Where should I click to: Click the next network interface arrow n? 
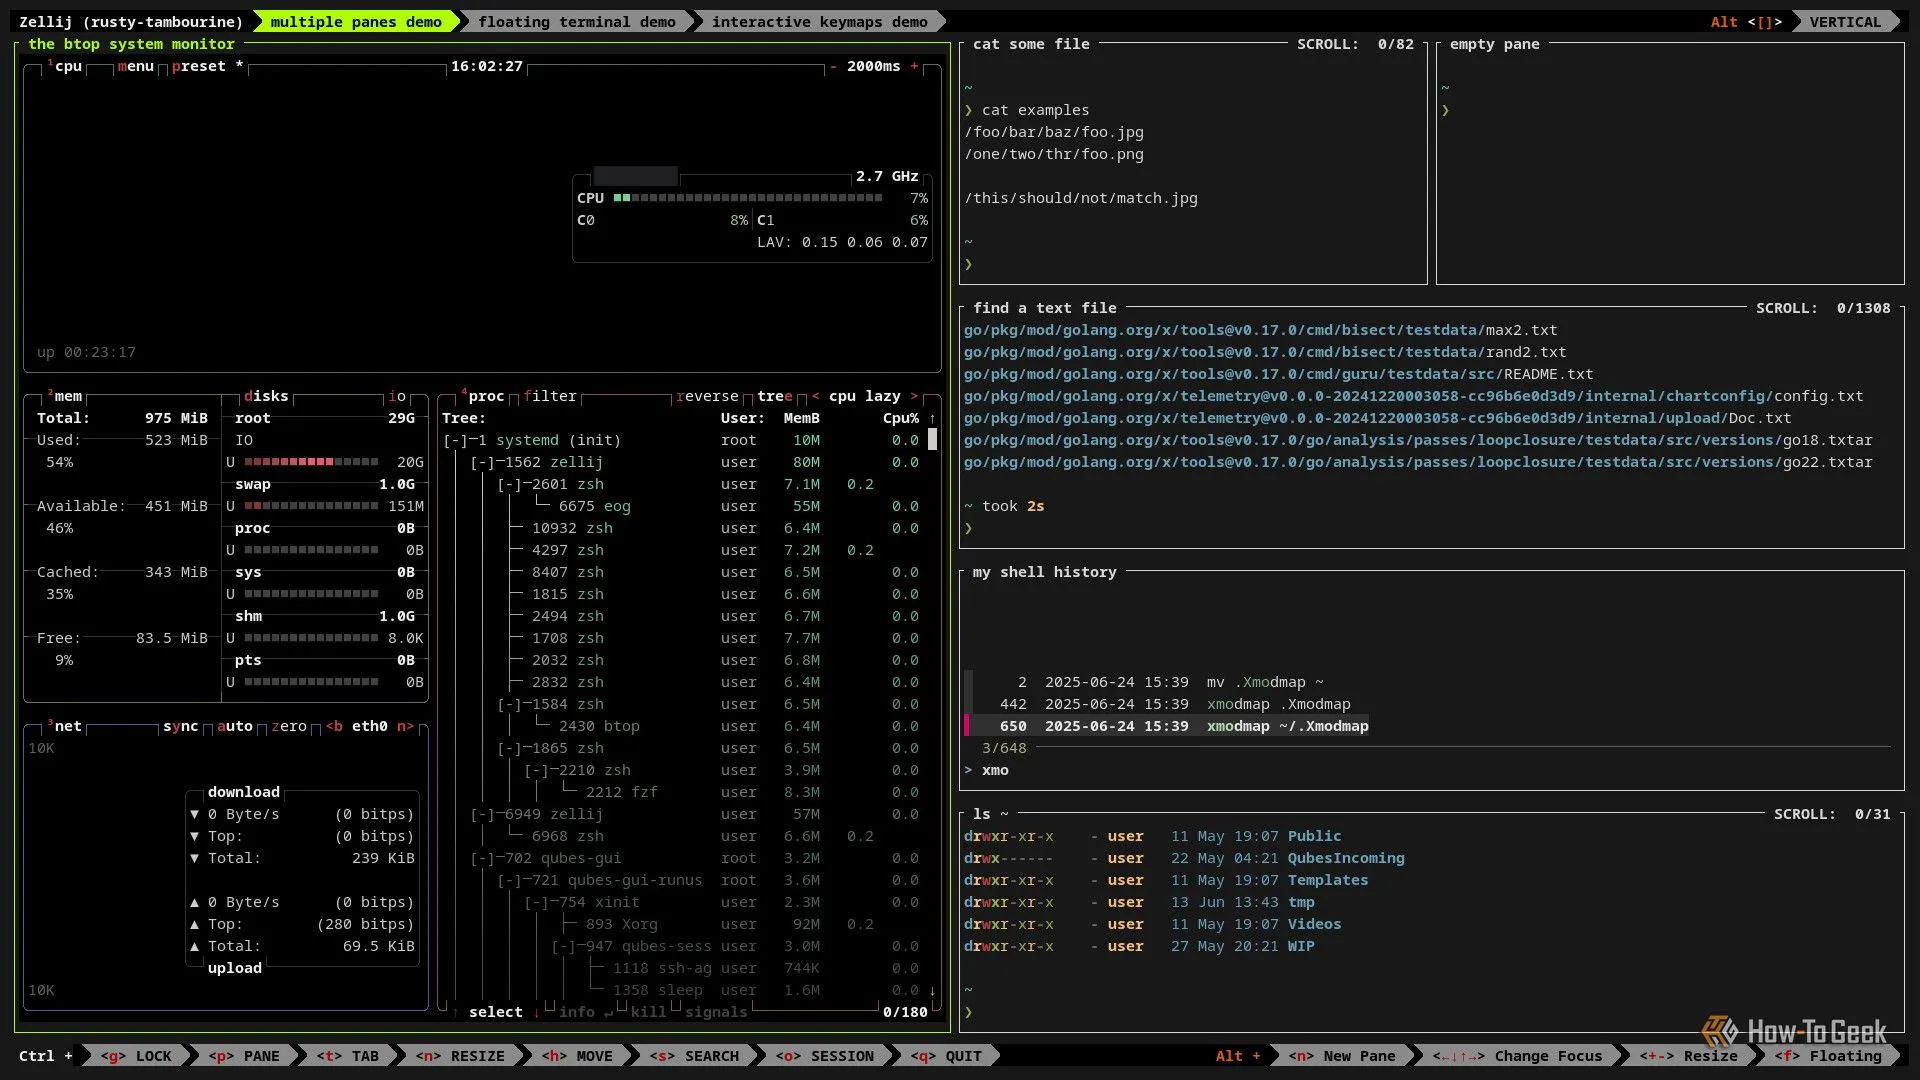pos(405,727)
